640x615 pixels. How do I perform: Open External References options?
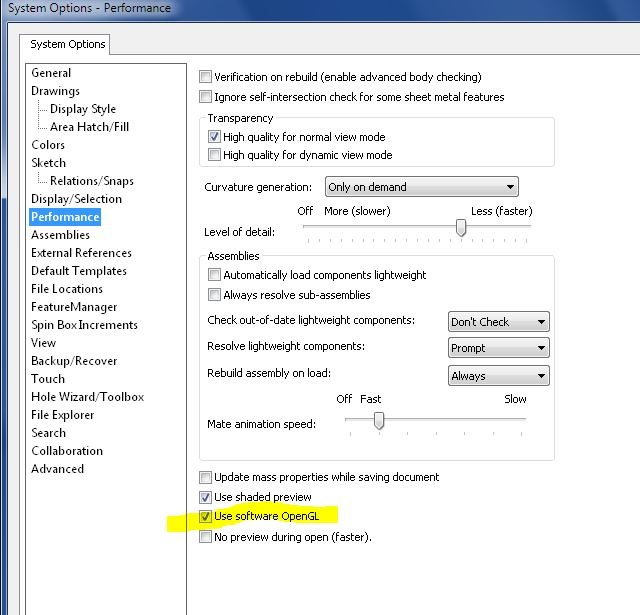81,253
